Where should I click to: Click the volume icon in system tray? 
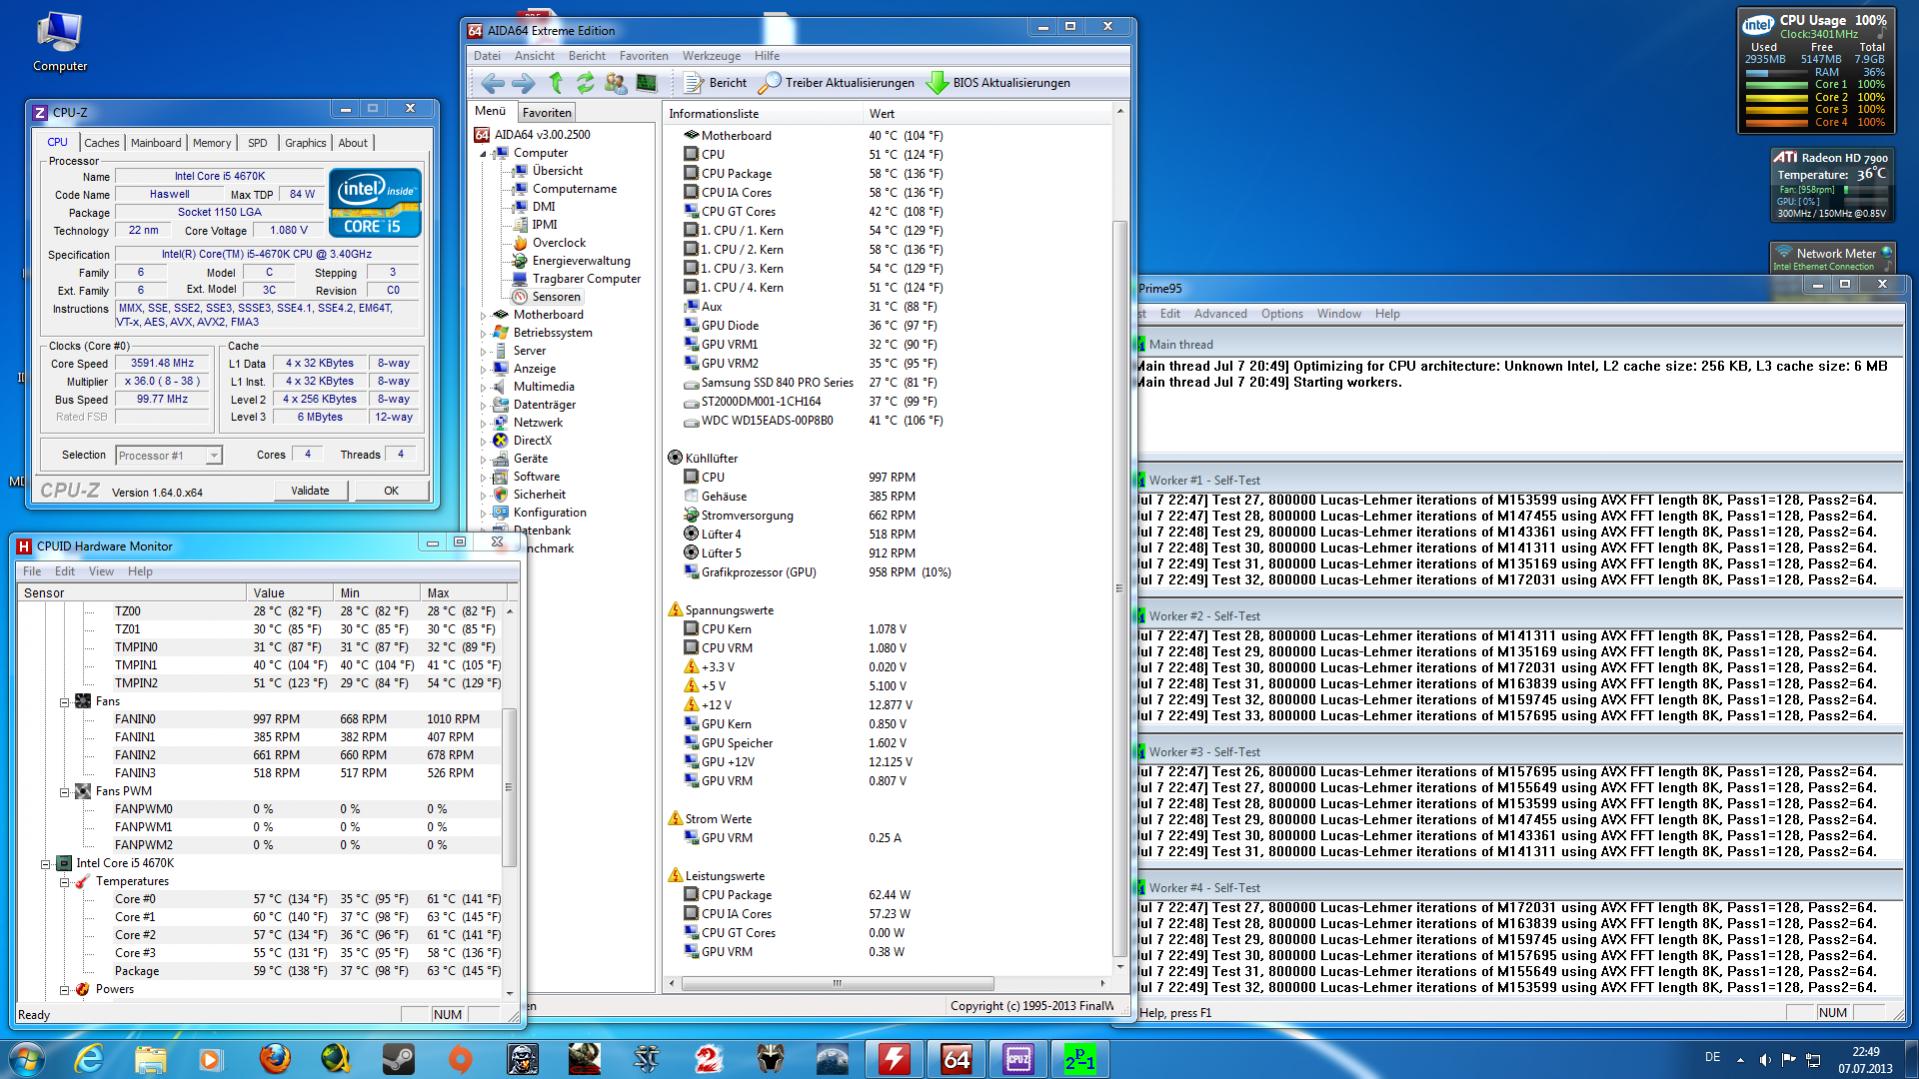click(1764, 1060)
